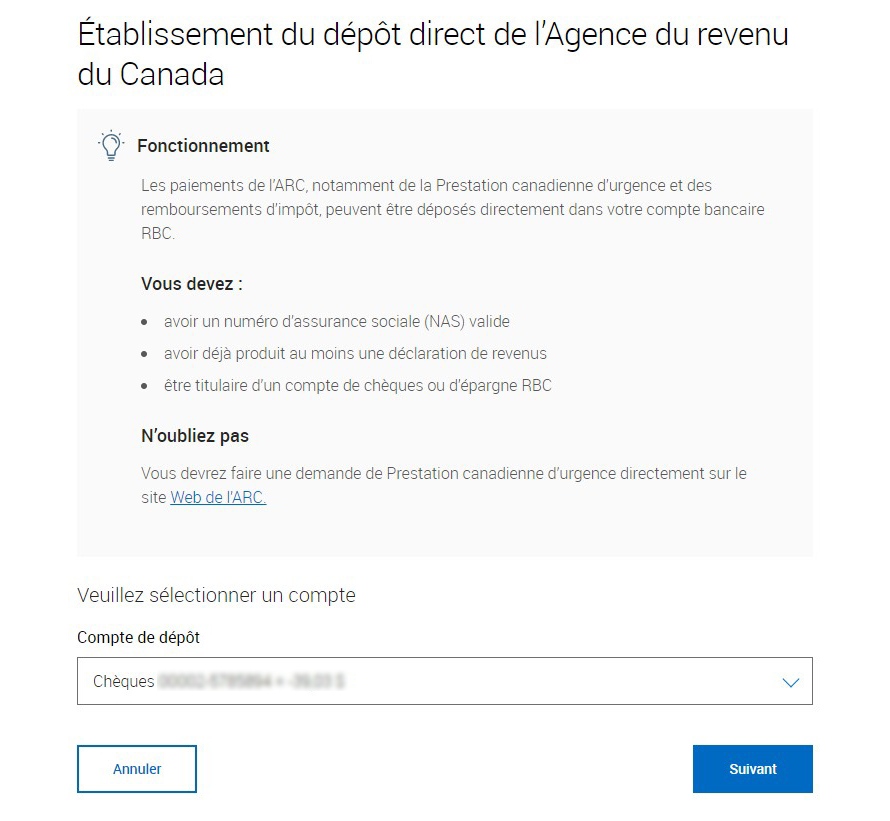Click the N'oubliez pas heading
The width and height of the screenshot is (890, 821).
(x=195, y=435)
